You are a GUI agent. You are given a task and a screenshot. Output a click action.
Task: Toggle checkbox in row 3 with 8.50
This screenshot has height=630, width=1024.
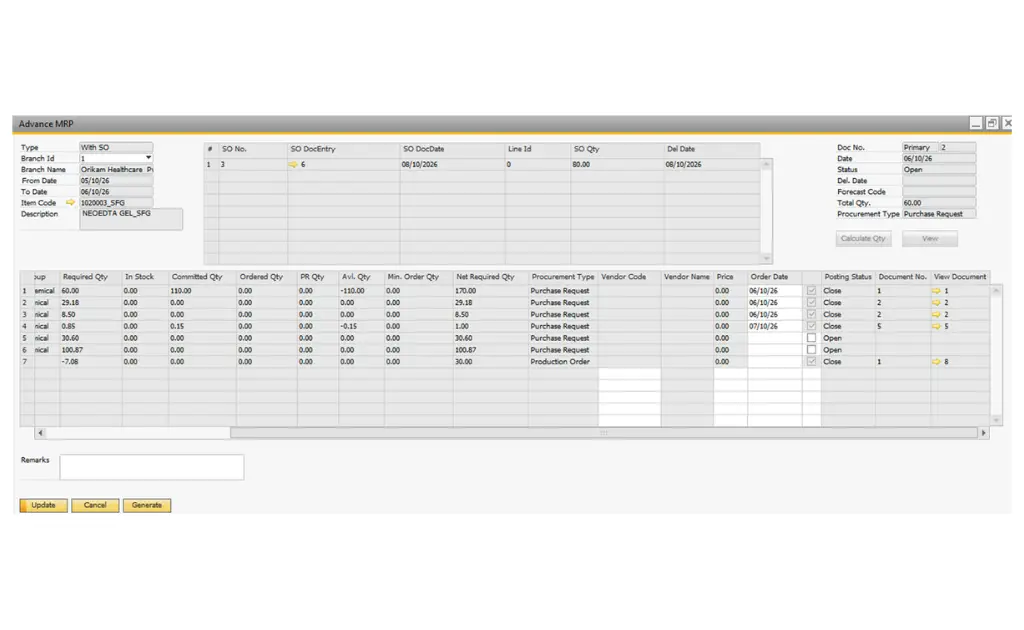(811, 314)
